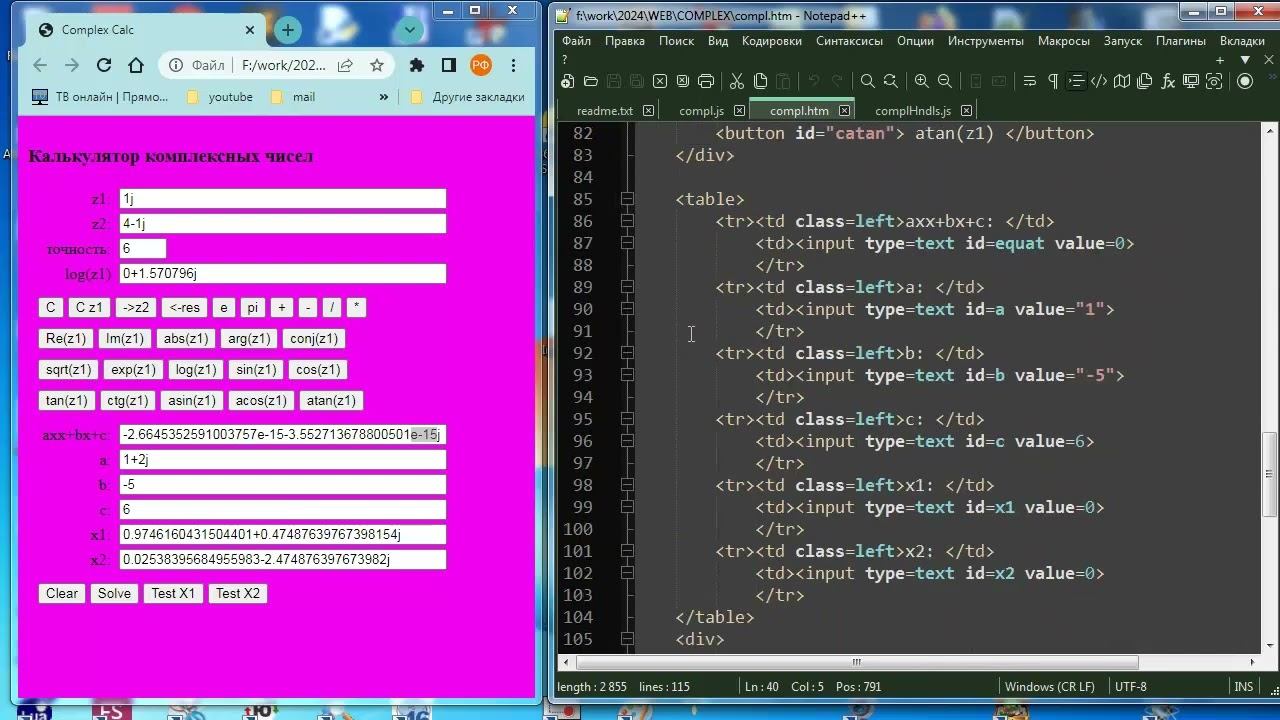Click the sqrt(z1) button
Screen dimensions: 1280x720
click(68, 369)
